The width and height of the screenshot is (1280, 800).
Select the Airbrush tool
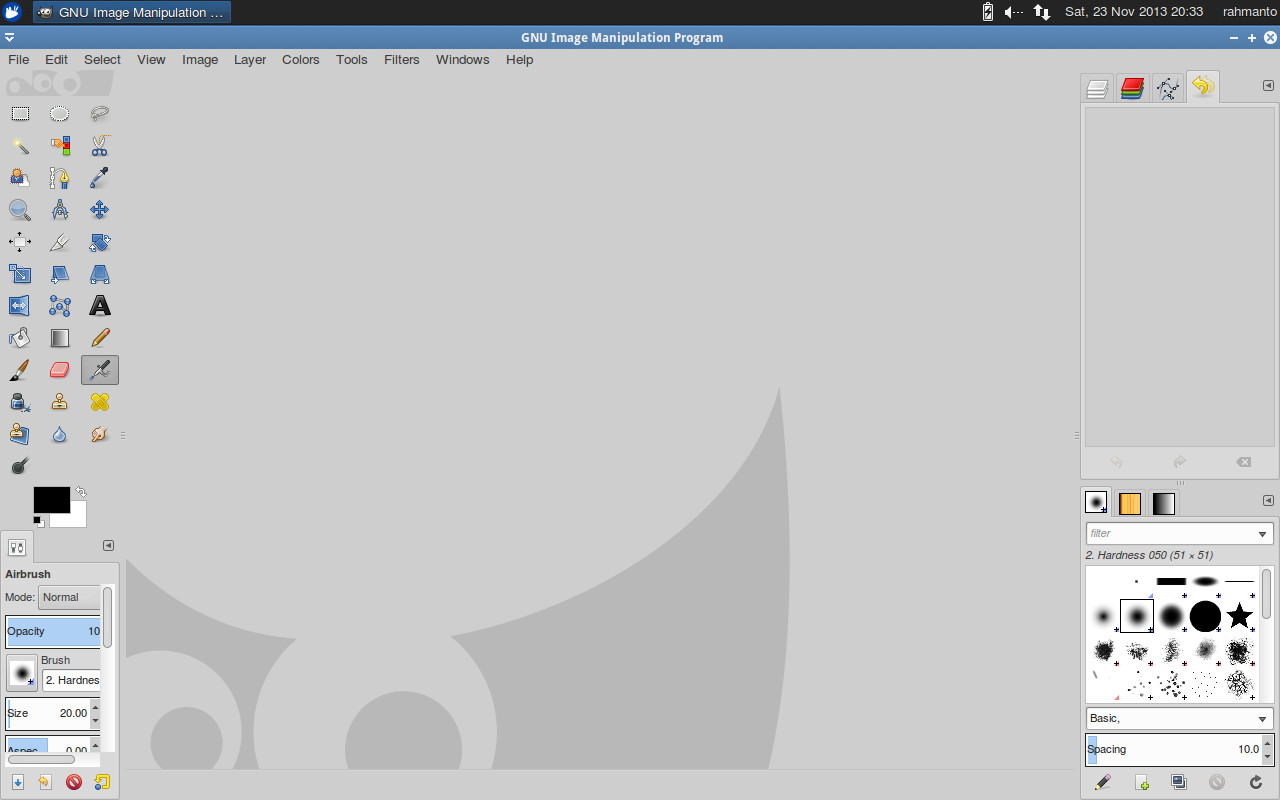click(x=100, y=370)
